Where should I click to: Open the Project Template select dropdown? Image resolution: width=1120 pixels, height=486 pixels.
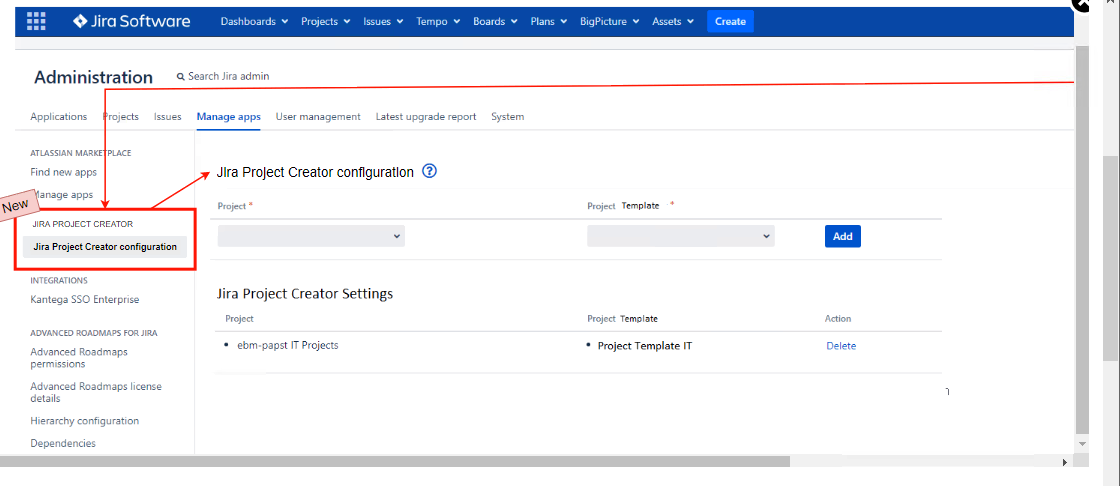[x=681, y=236]
